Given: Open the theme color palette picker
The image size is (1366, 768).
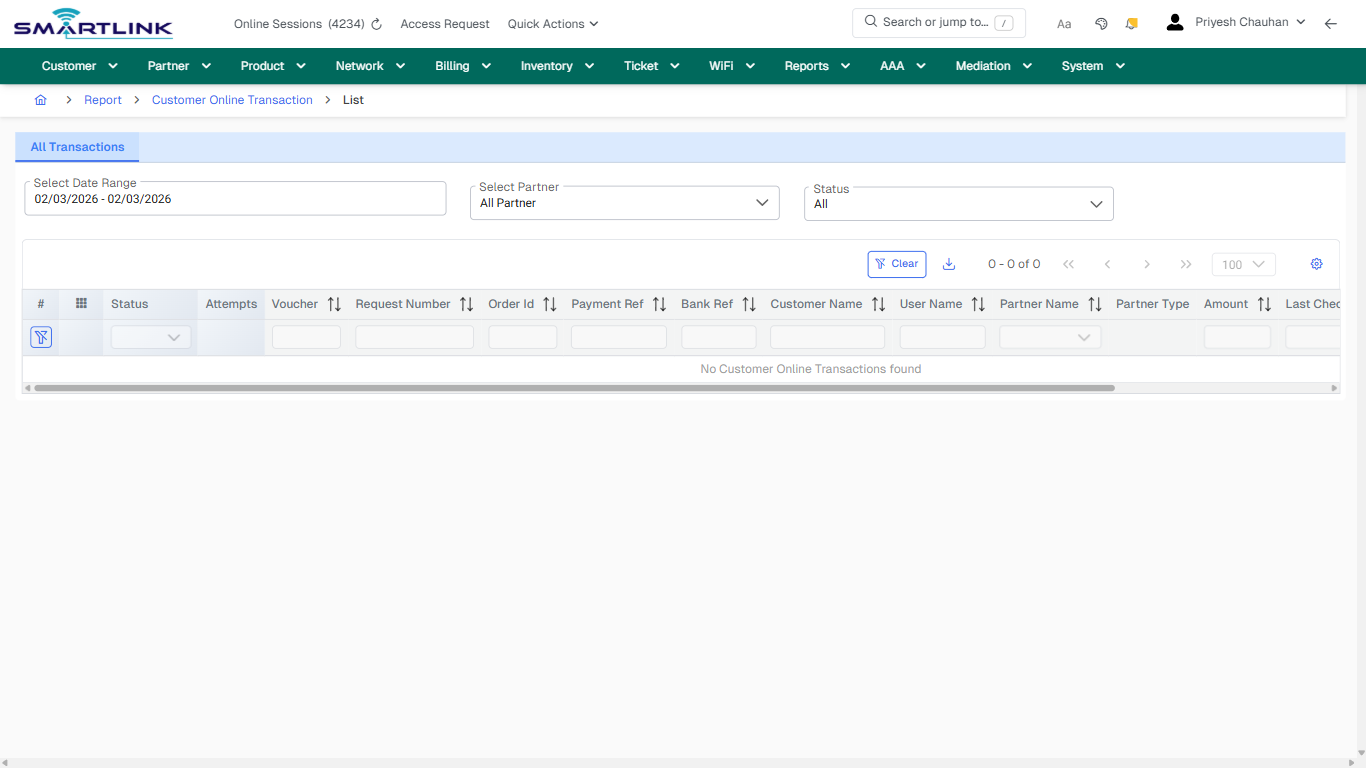Looking at the screenshot, I should (1101, 23).
